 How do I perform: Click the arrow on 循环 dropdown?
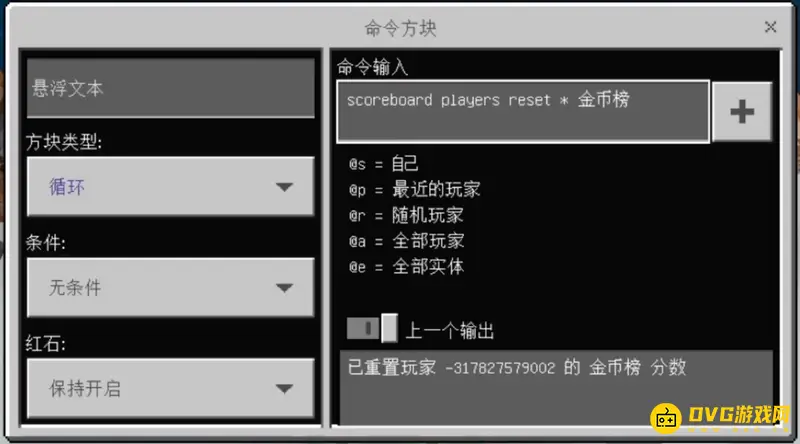click(x=284, y=187)
